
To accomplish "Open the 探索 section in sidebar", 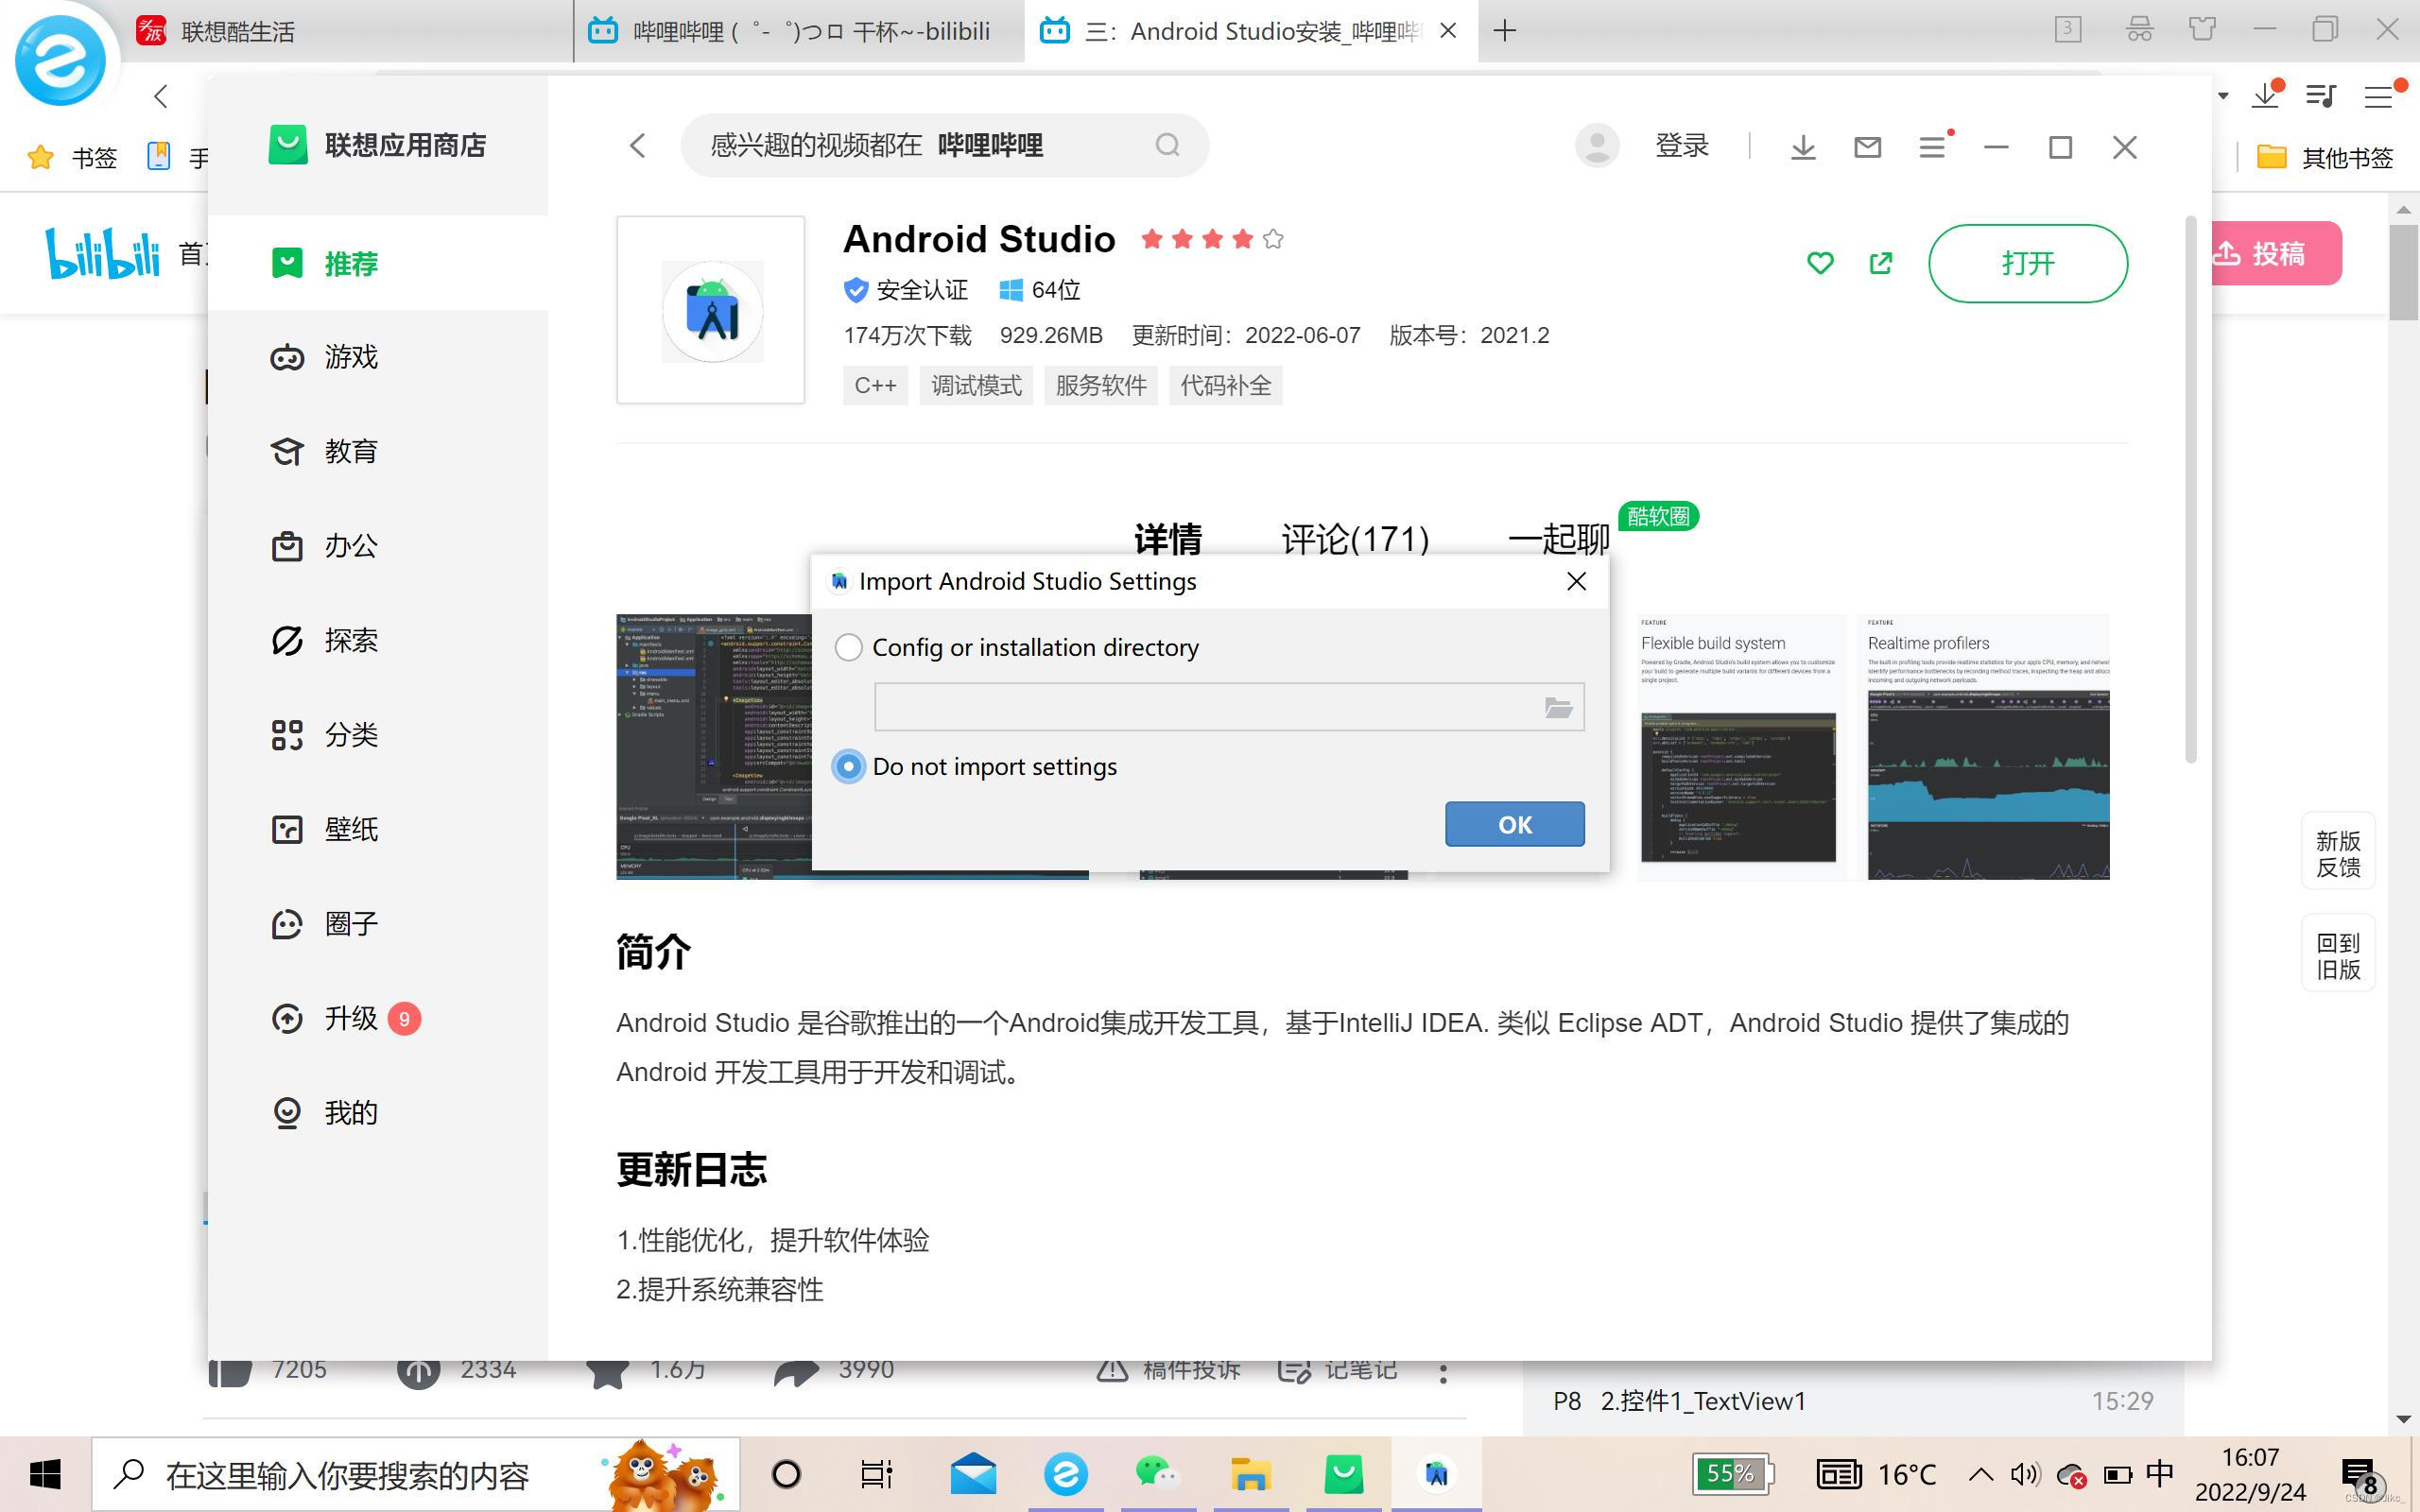I will tap(378, 640).
